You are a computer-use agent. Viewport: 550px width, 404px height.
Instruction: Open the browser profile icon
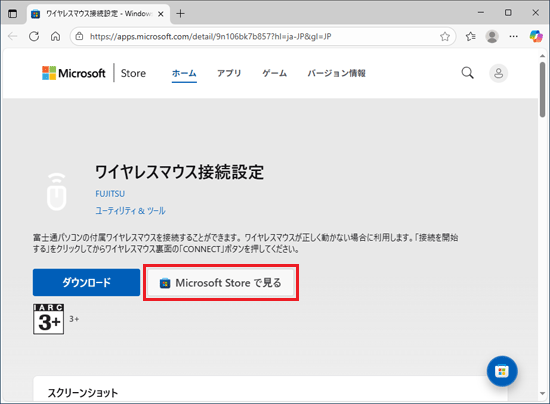coord(492,36)
